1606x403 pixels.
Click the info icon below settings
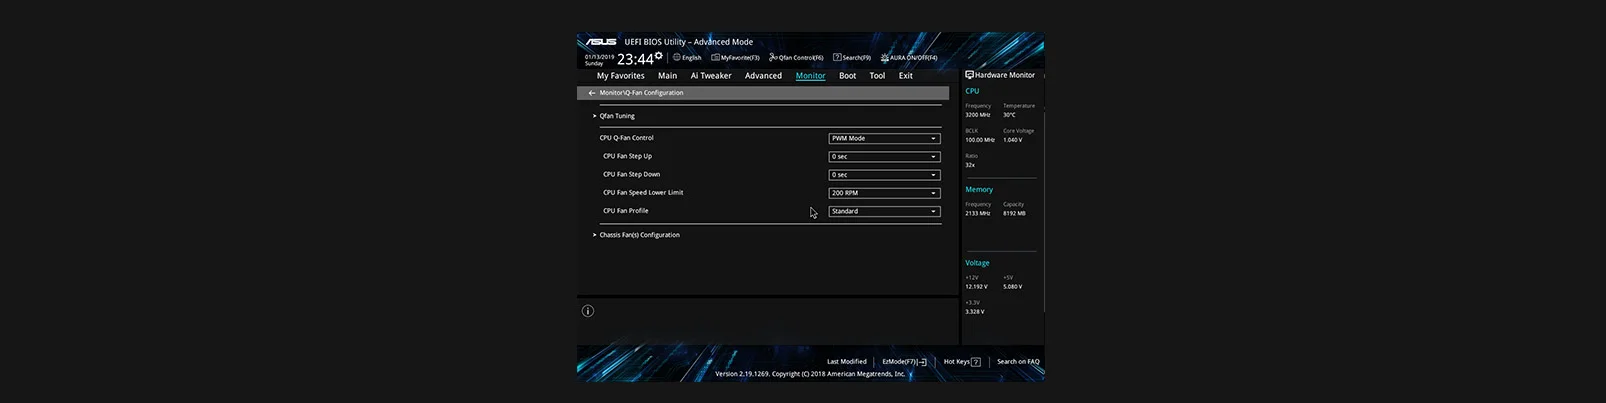point(588,311)
